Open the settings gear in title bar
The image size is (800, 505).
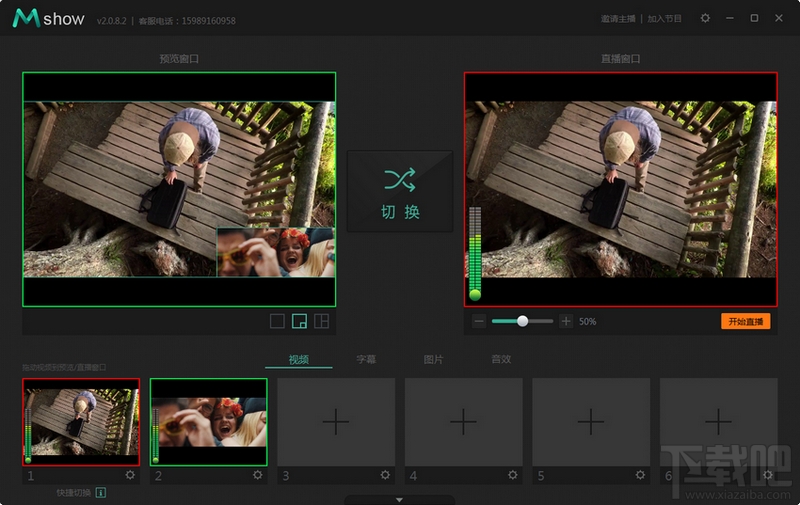tap(705, 18)
